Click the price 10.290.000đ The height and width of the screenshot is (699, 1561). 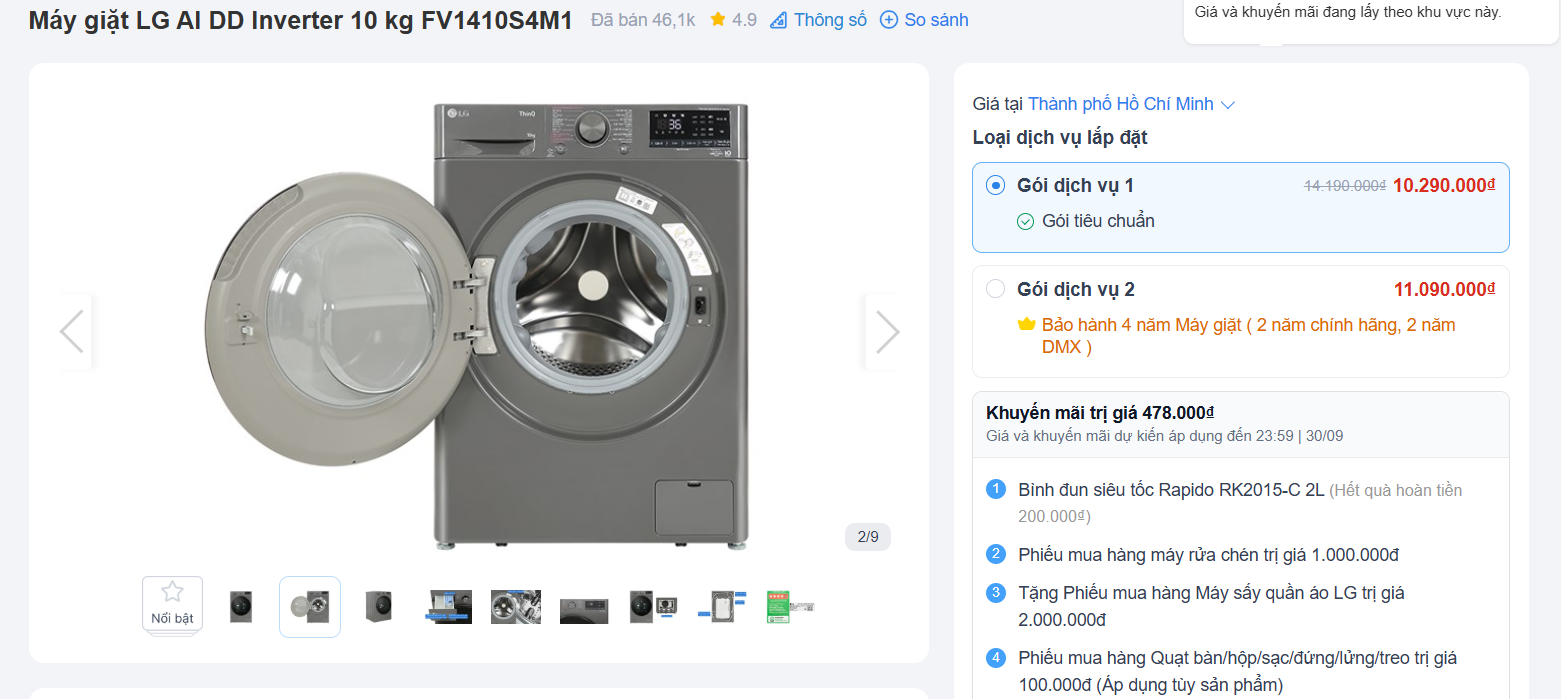coord(1444,185)
